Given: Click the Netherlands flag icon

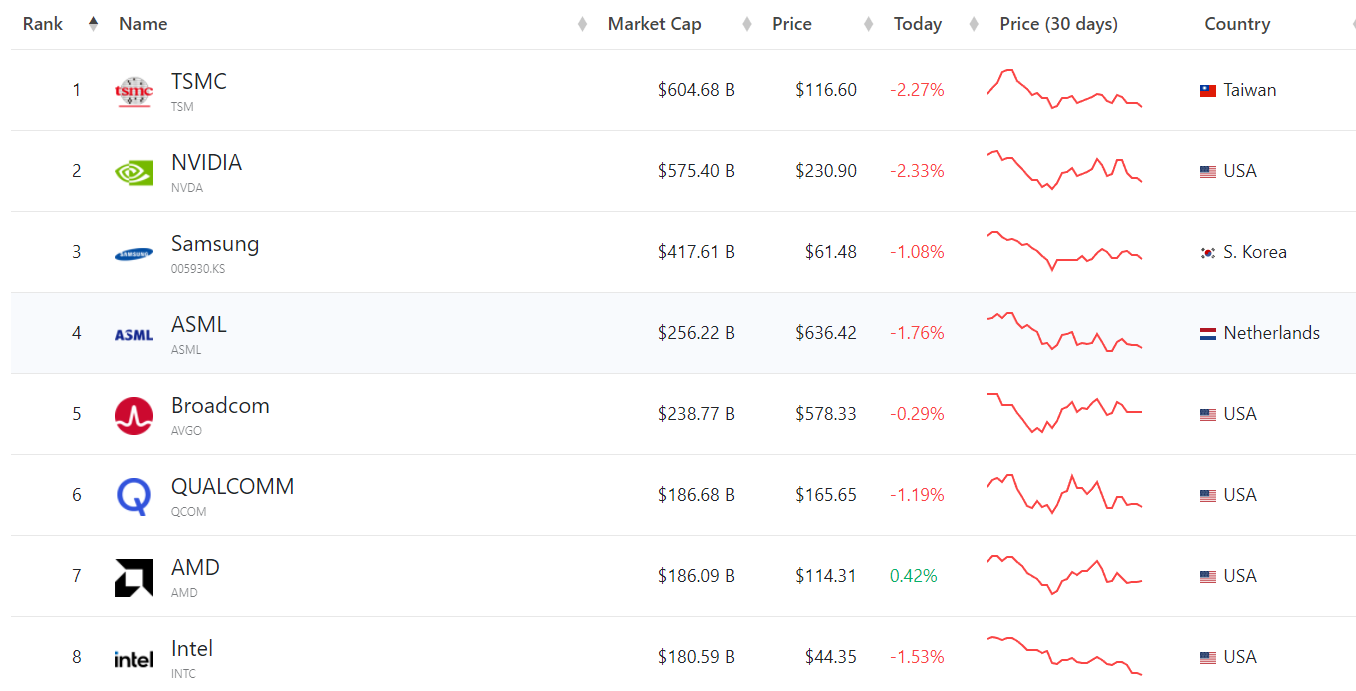Looking at the screenshot, I should click(1208, 333).
